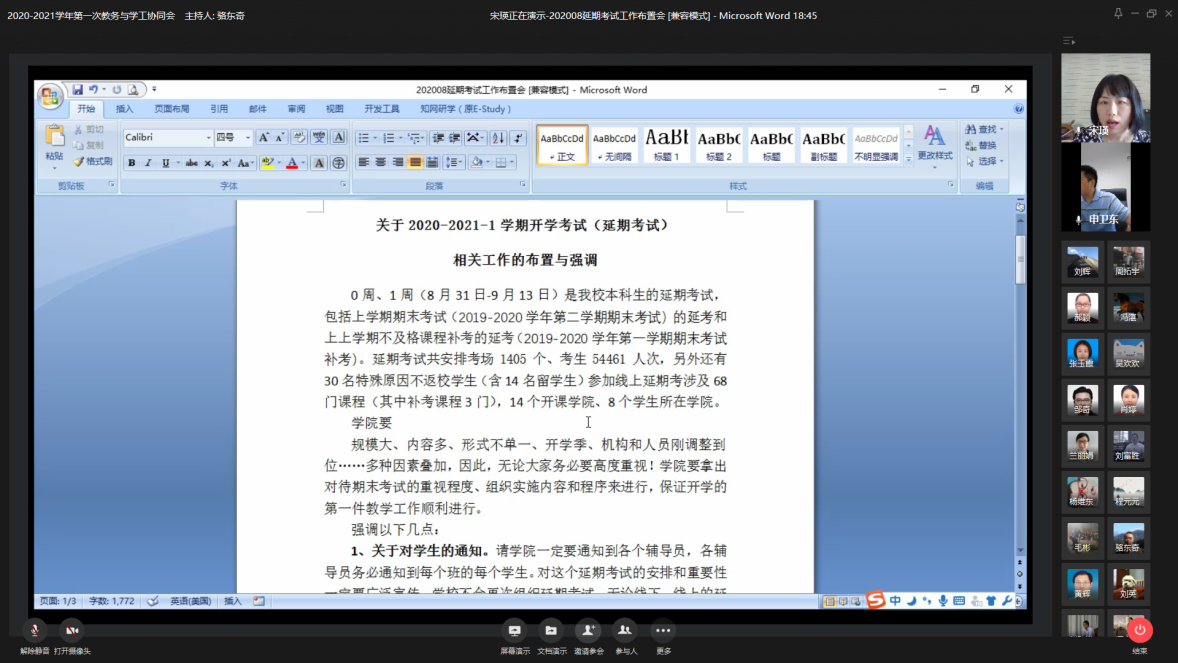Apply center paragraph alignment

pos(381,162)
